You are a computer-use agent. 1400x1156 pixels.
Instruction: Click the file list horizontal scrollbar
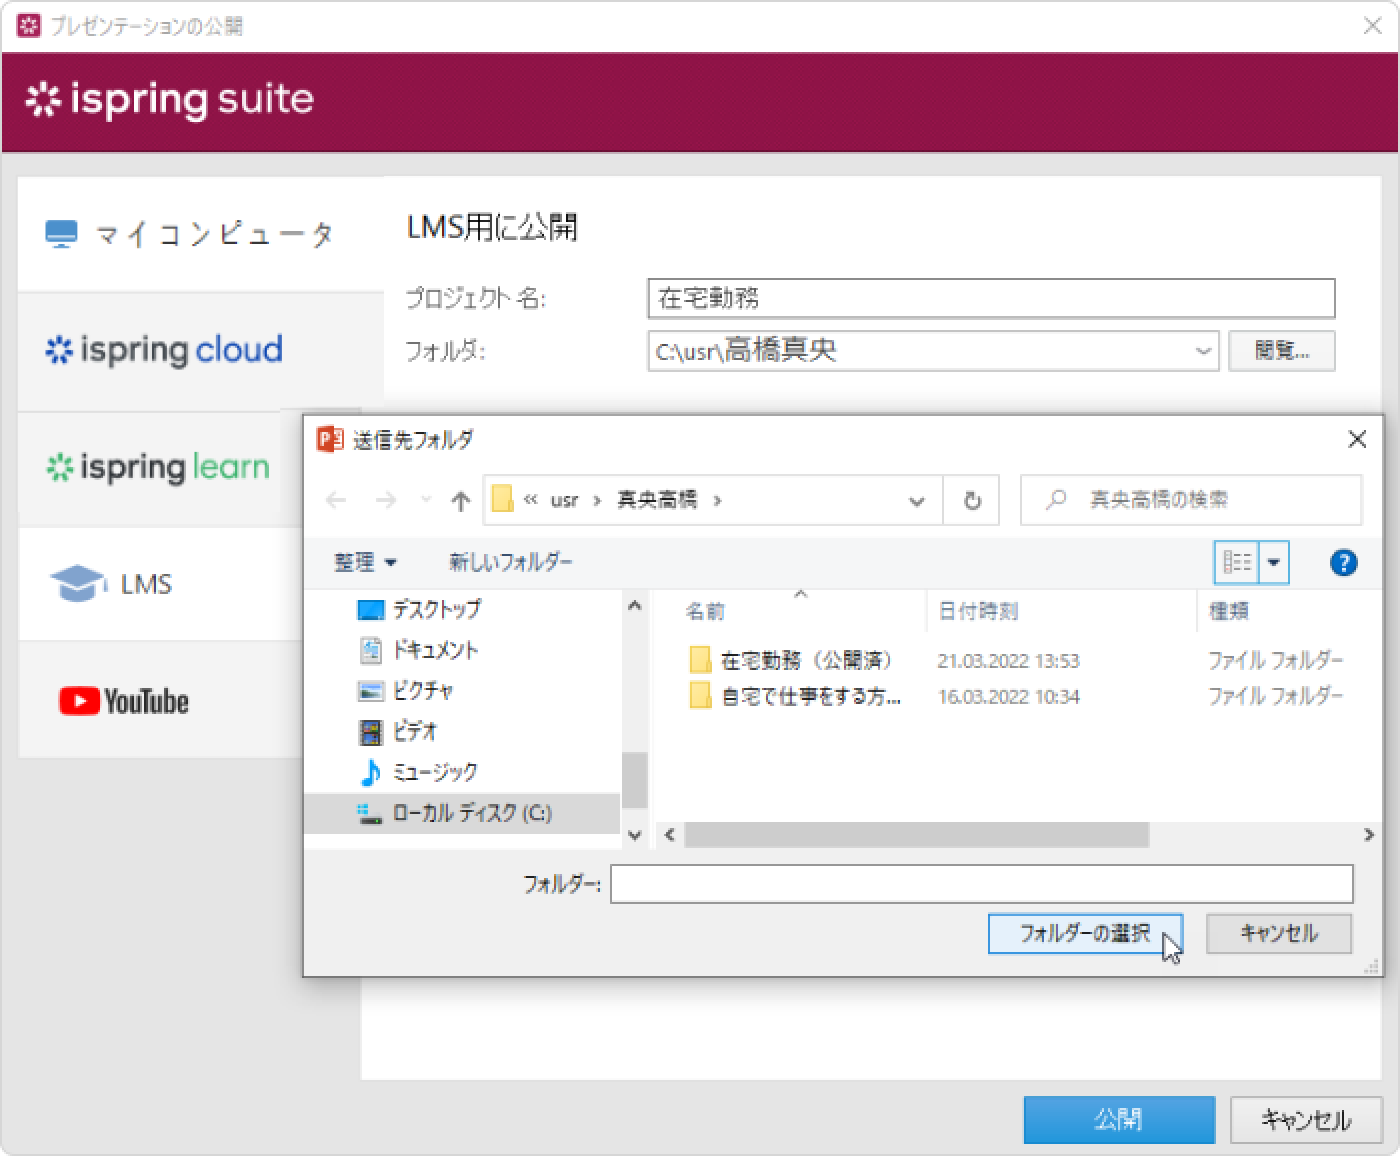pyautogui.click(x=916, y=835)
